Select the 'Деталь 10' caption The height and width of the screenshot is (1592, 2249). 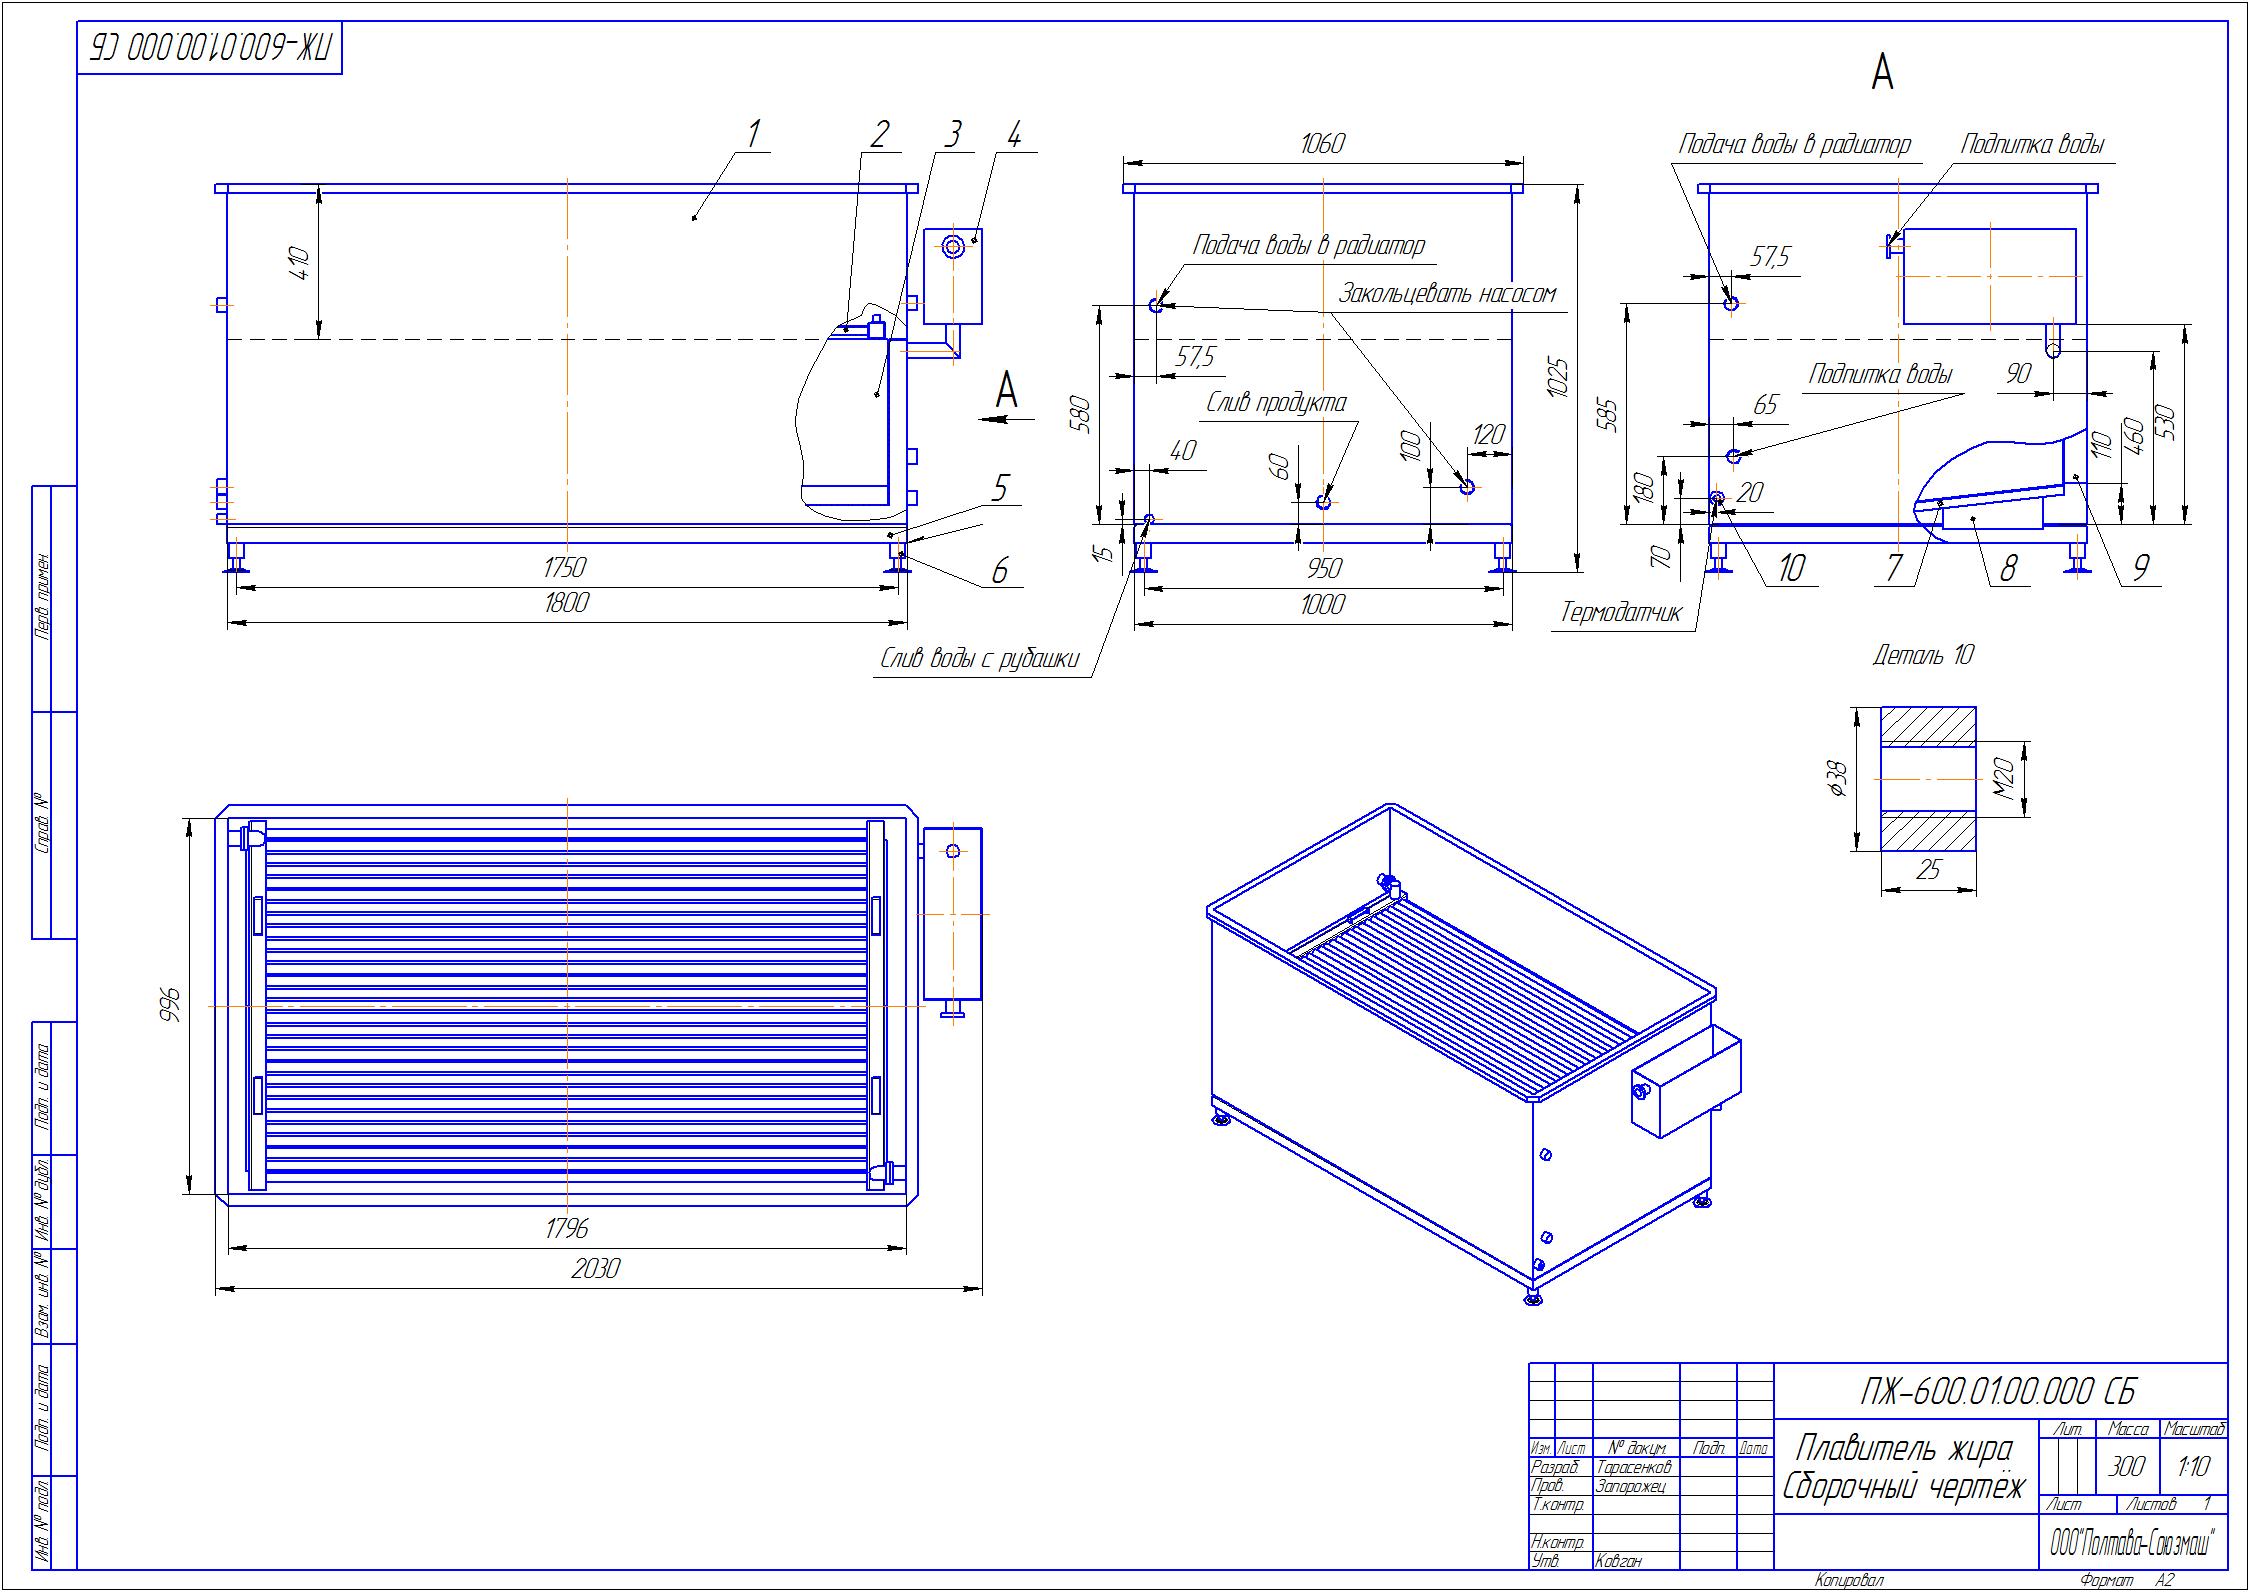click(1923, 656)
